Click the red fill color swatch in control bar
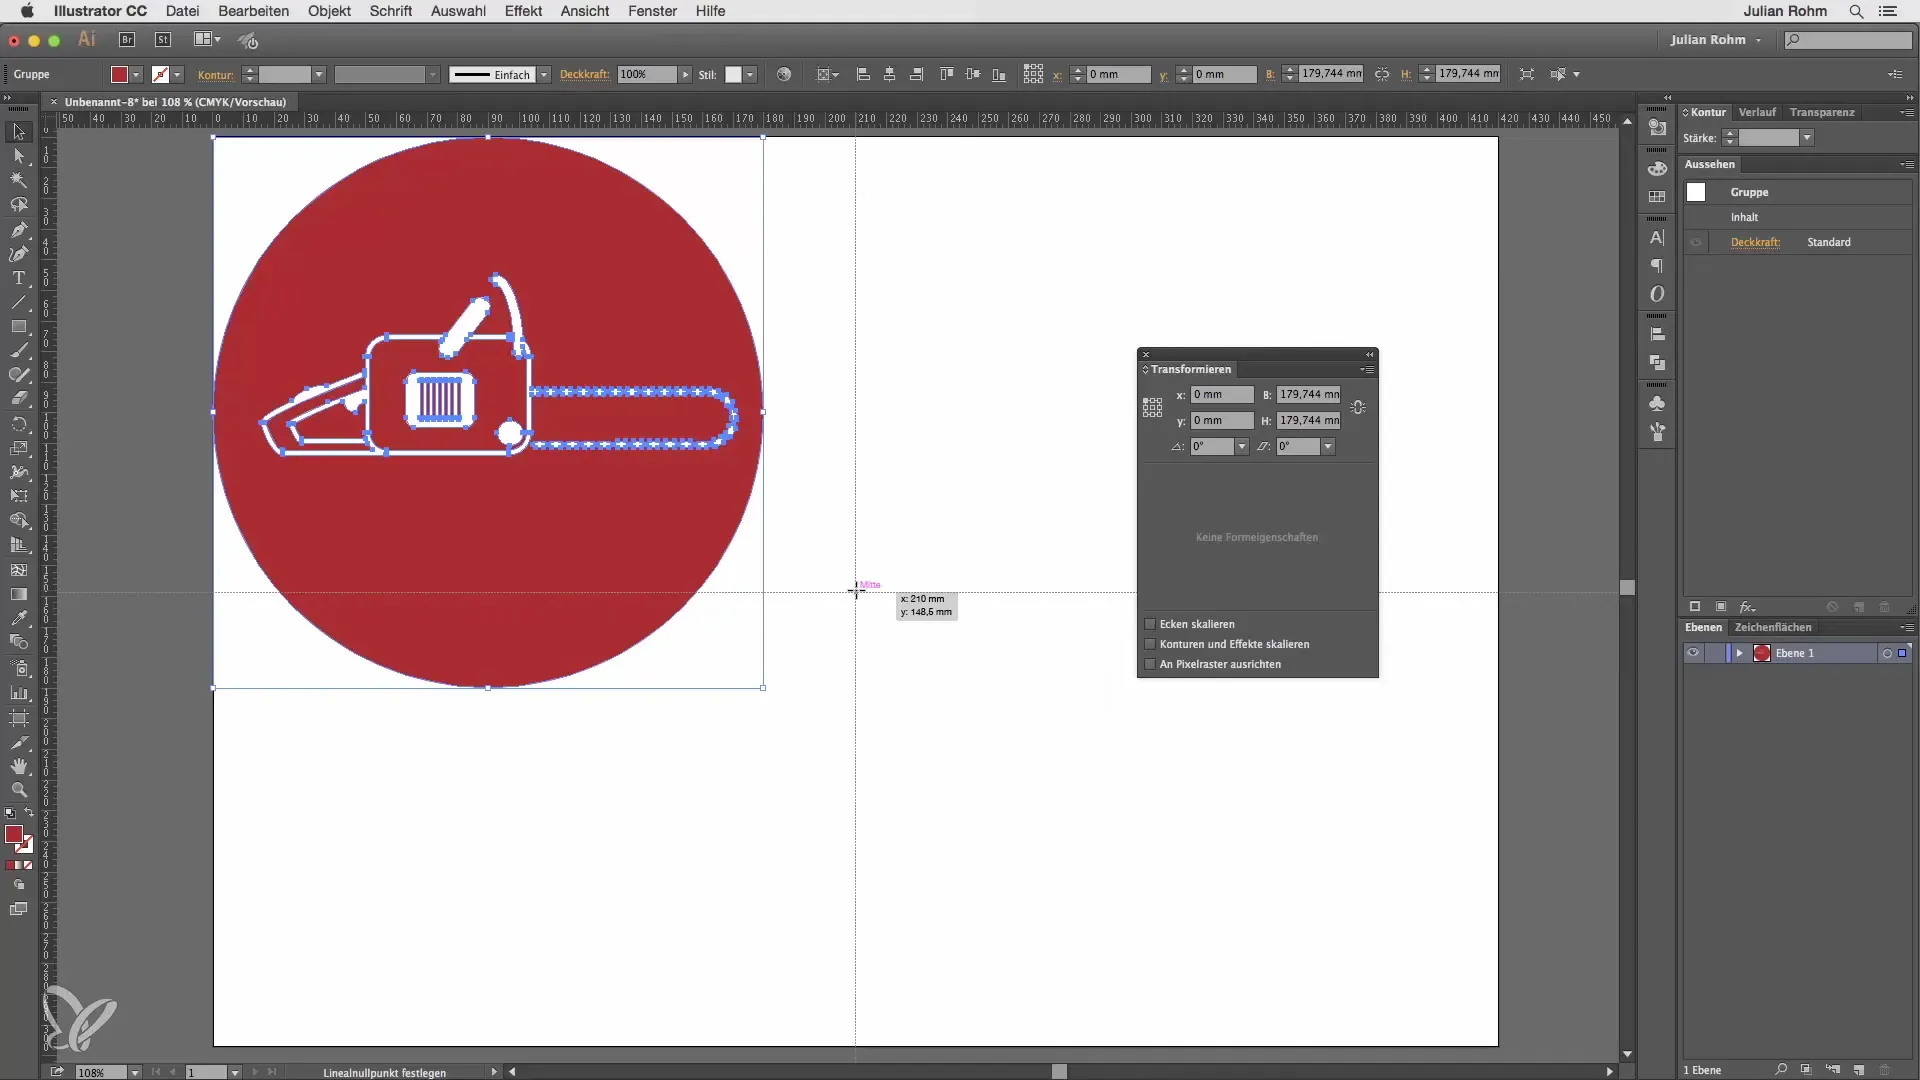1920x1080 pixels. pyautogui.click(x=119, y=75)
